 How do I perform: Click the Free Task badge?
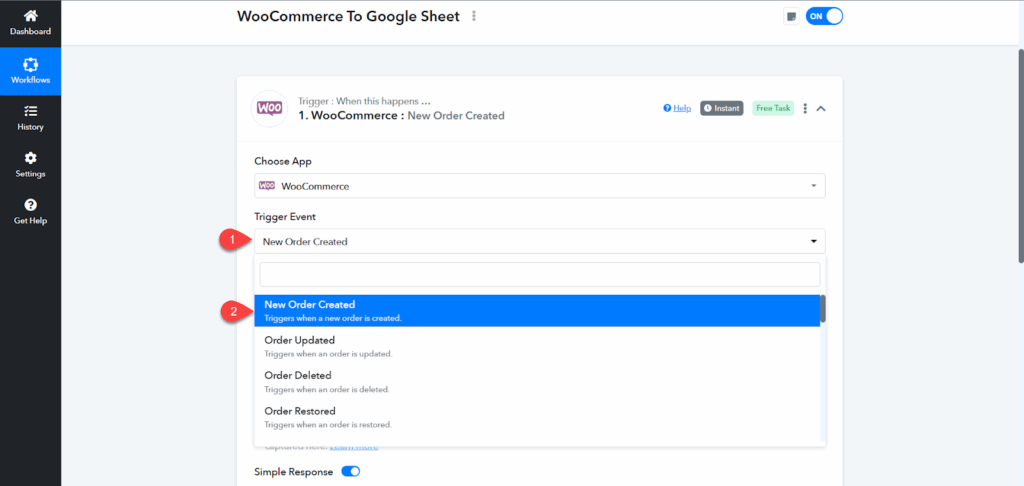[773, 108]
